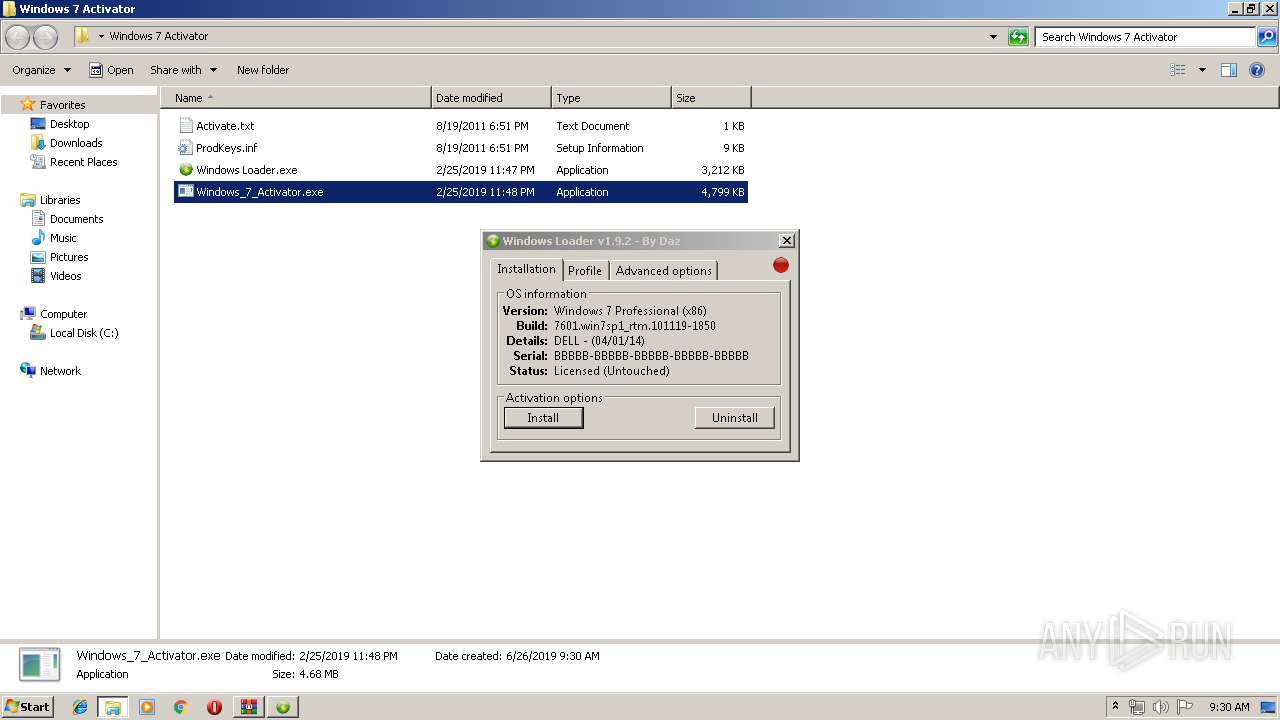This screenshot has width=1280, height=720.
Task: Click the Search Windows 7 Activator field
Action: tap(1145, 37)
